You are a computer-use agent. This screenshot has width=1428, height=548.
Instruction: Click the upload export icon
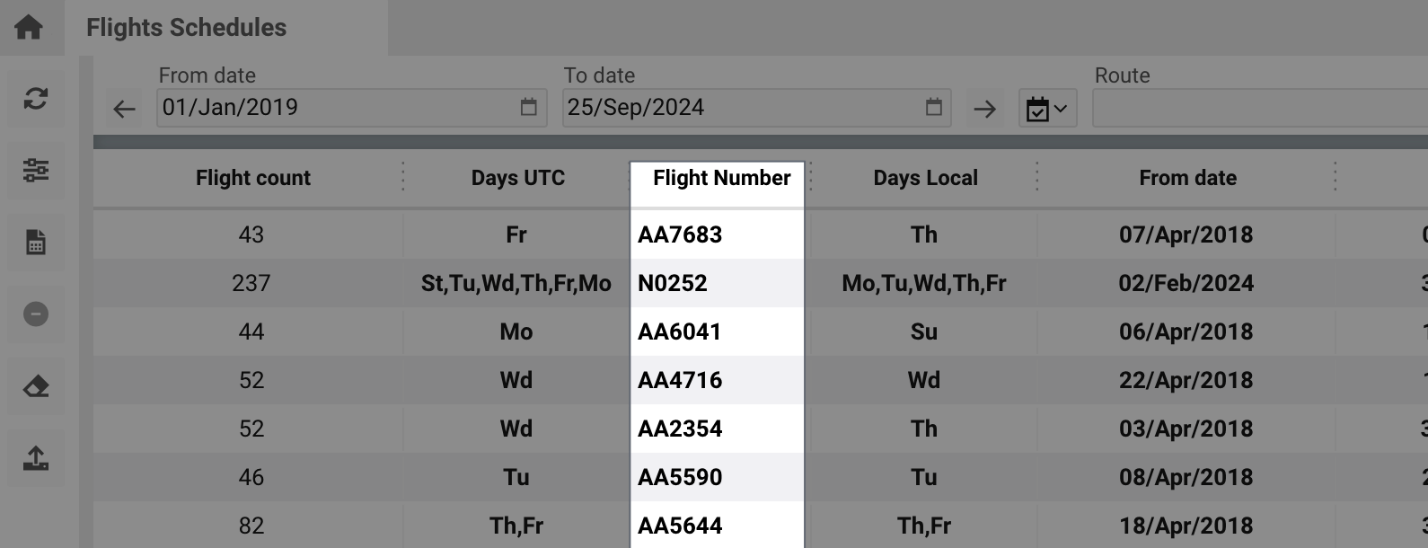[x=35, y=458]
